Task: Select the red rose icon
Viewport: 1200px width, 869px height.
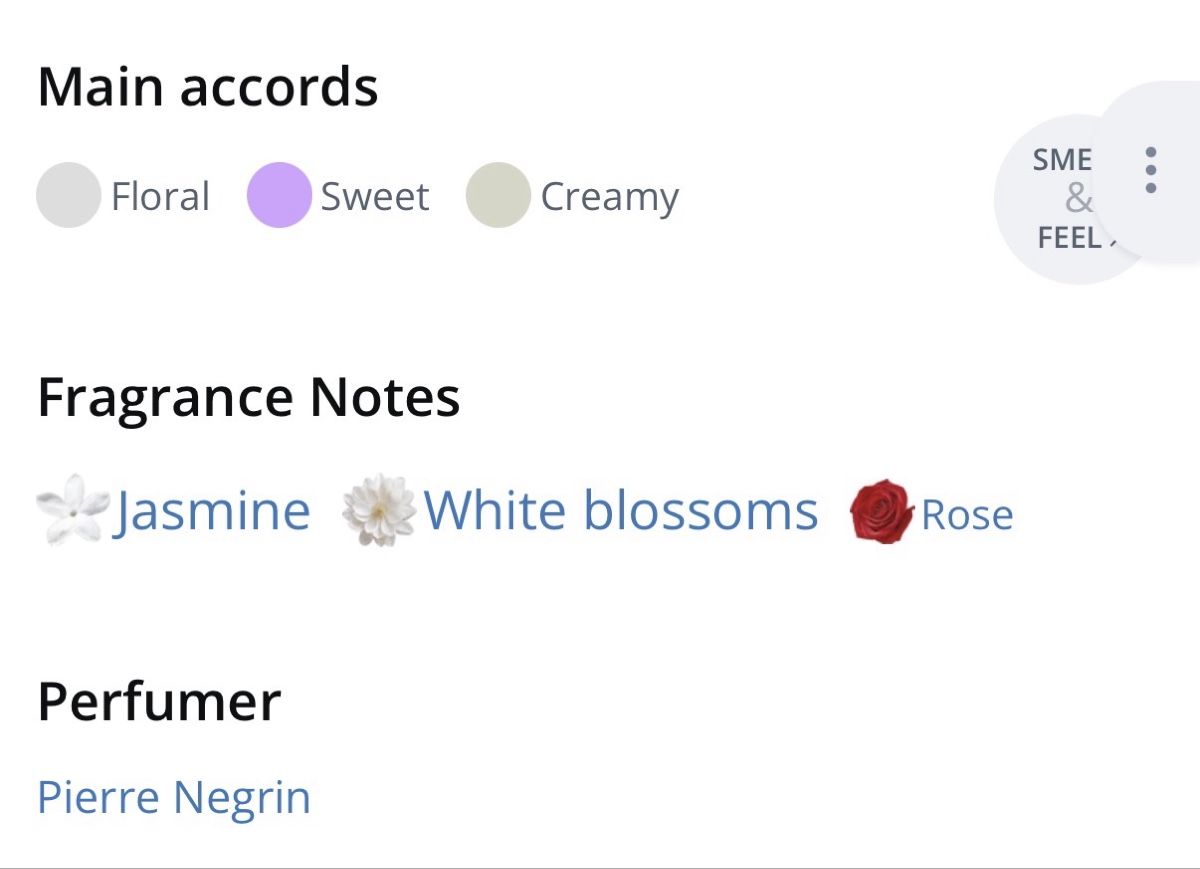Action: pos(882,512)
